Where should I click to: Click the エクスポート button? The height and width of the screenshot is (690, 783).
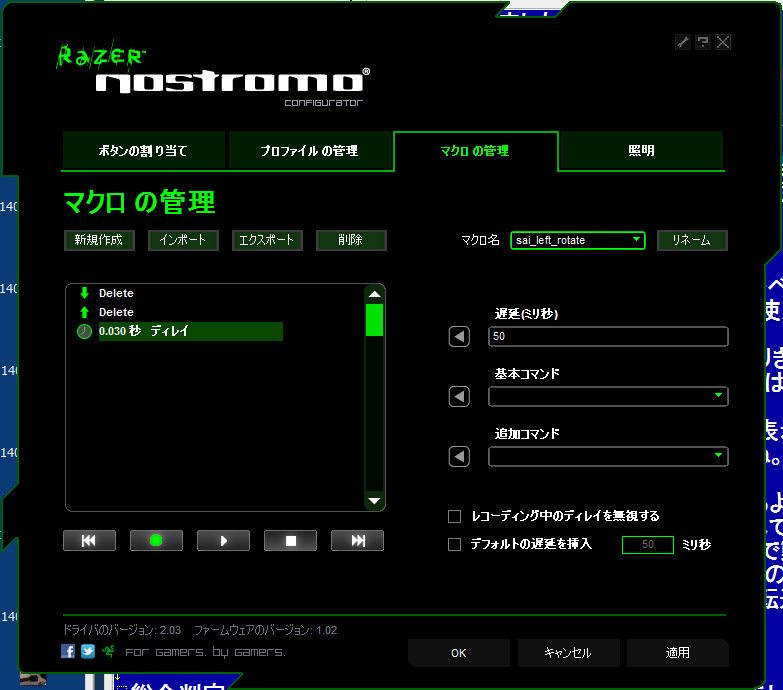267,240
